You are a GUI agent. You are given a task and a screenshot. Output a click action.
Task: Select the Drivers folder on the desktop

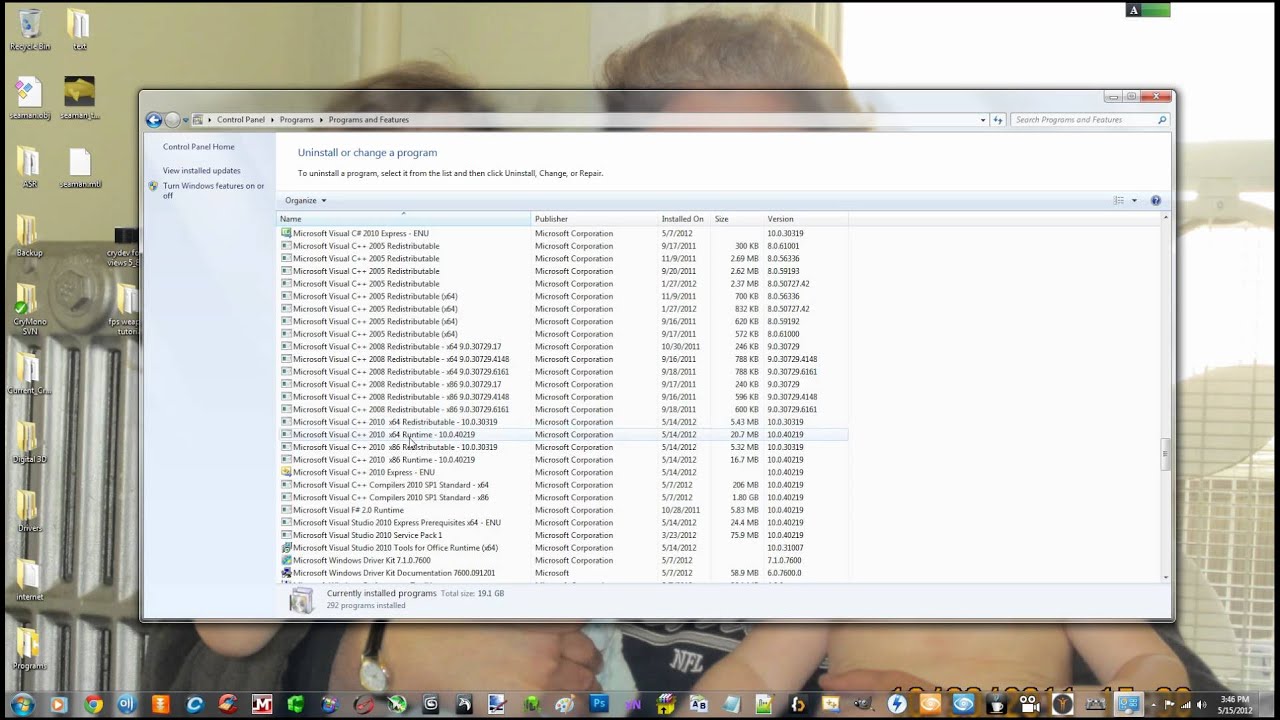pos(29,511)
